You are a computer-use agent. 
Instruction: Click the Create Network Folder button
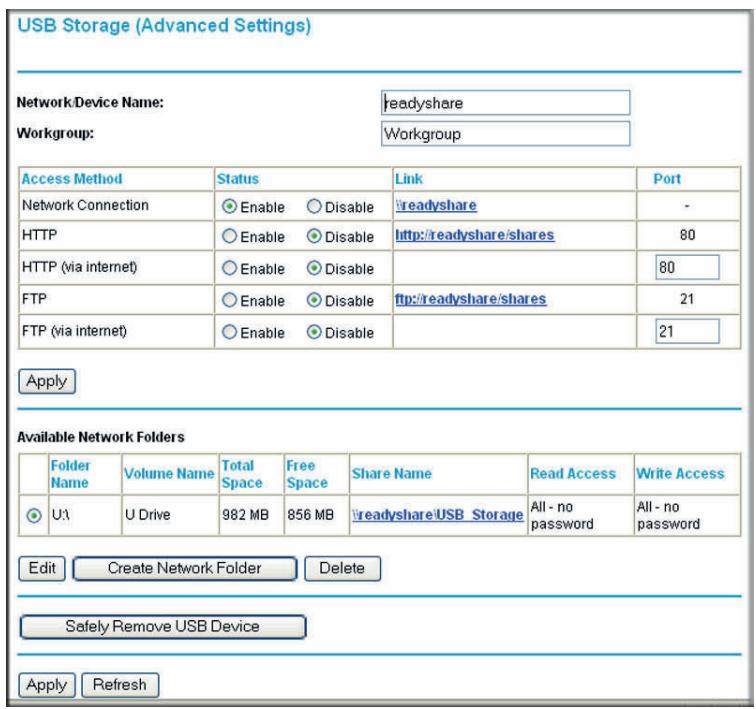(185, 568)
